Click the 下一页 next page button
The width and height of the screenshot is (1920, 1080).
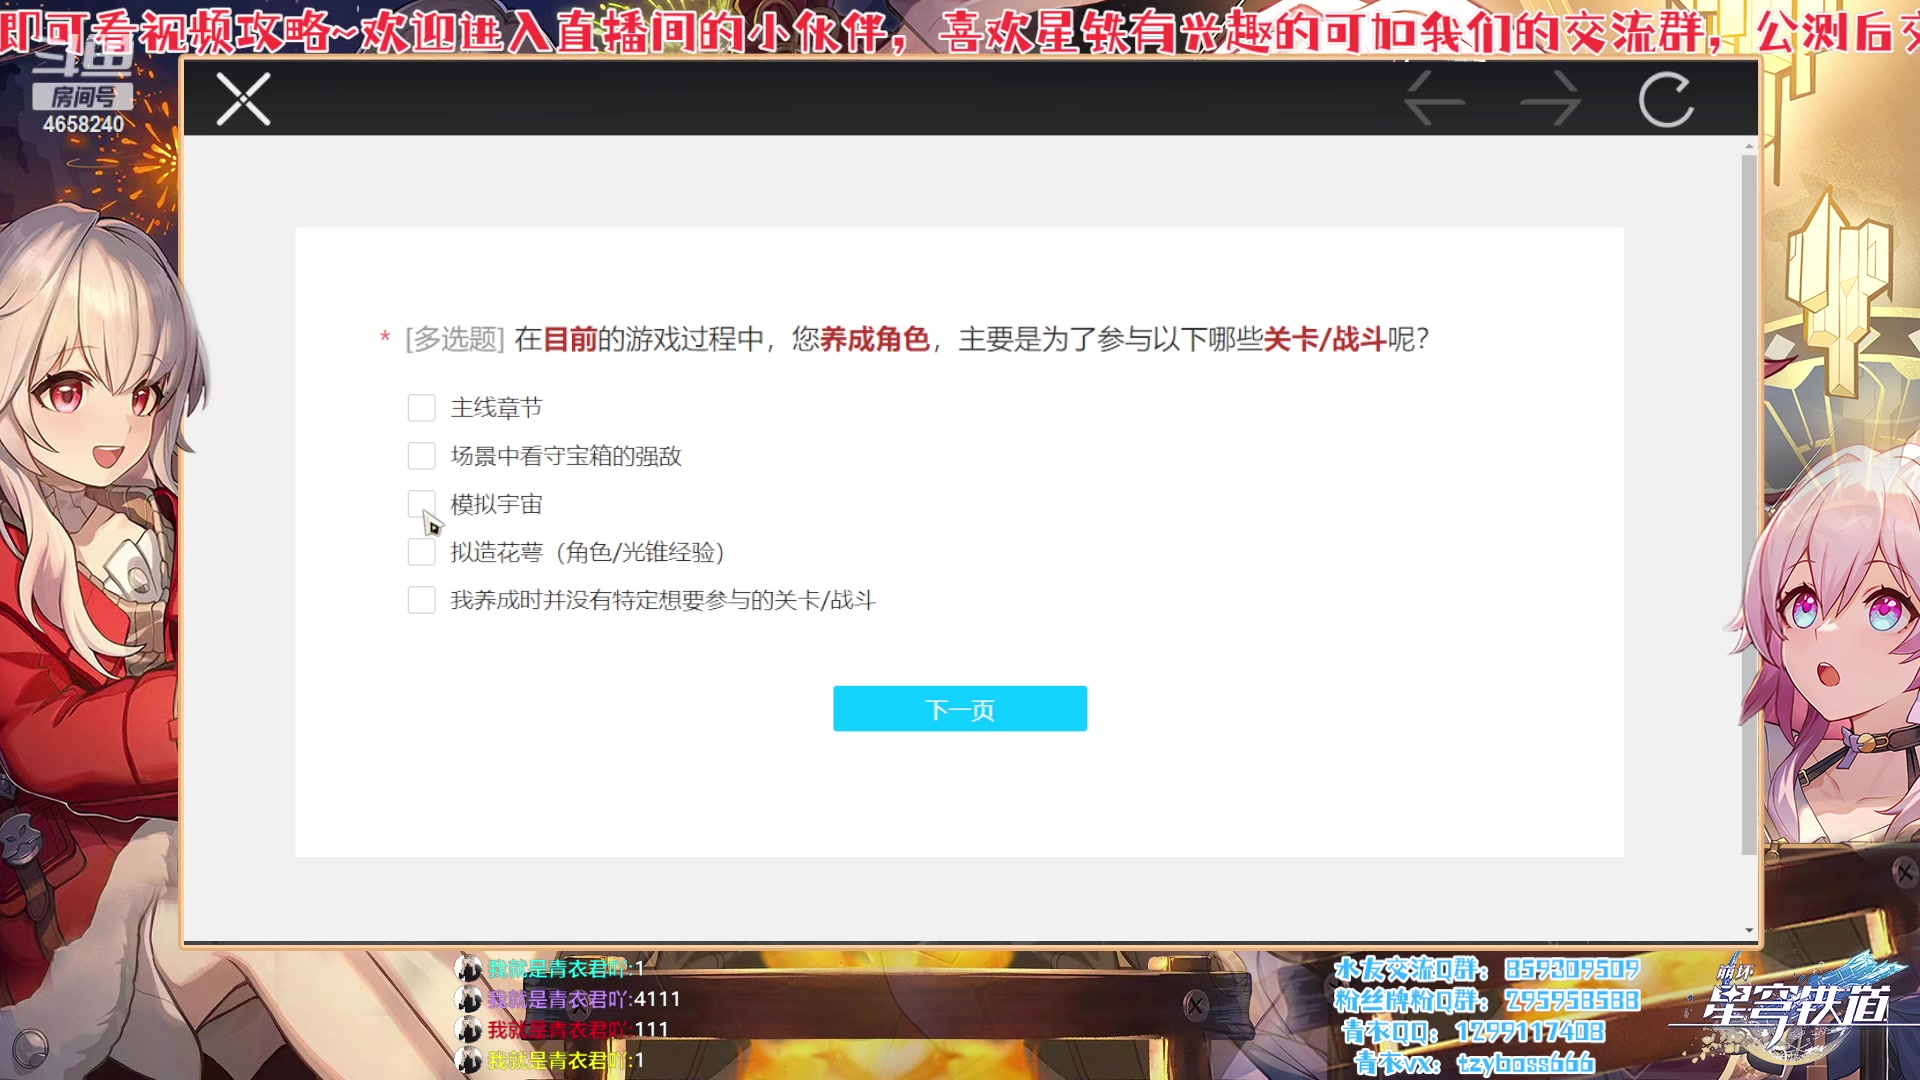[960, 709]
